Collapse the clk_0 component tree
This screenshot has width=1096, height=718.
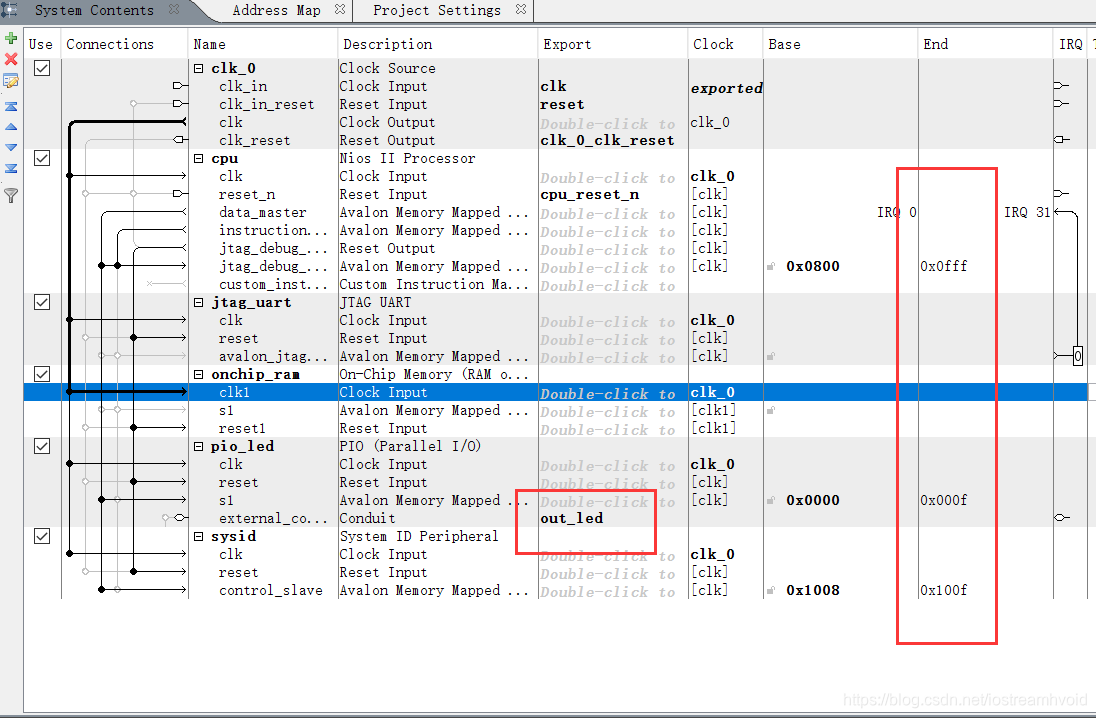(x=199, y=69)
